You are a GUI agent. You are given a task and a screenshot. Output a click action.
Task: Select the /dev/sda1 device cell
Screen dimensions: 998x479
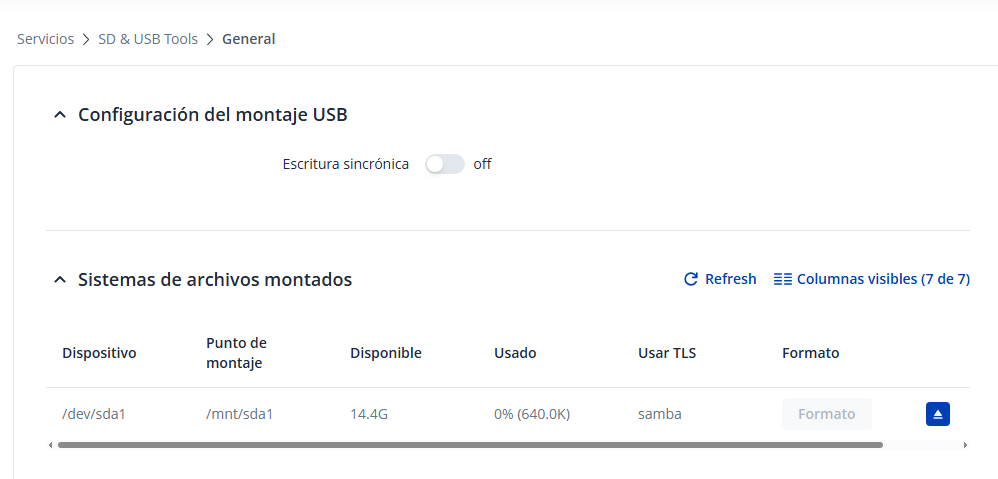[93, 414]
